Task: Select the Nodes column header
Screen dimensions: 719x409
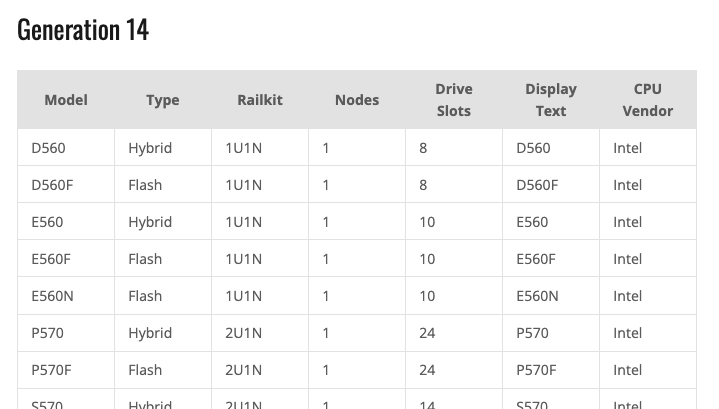Action: point(357,100)
